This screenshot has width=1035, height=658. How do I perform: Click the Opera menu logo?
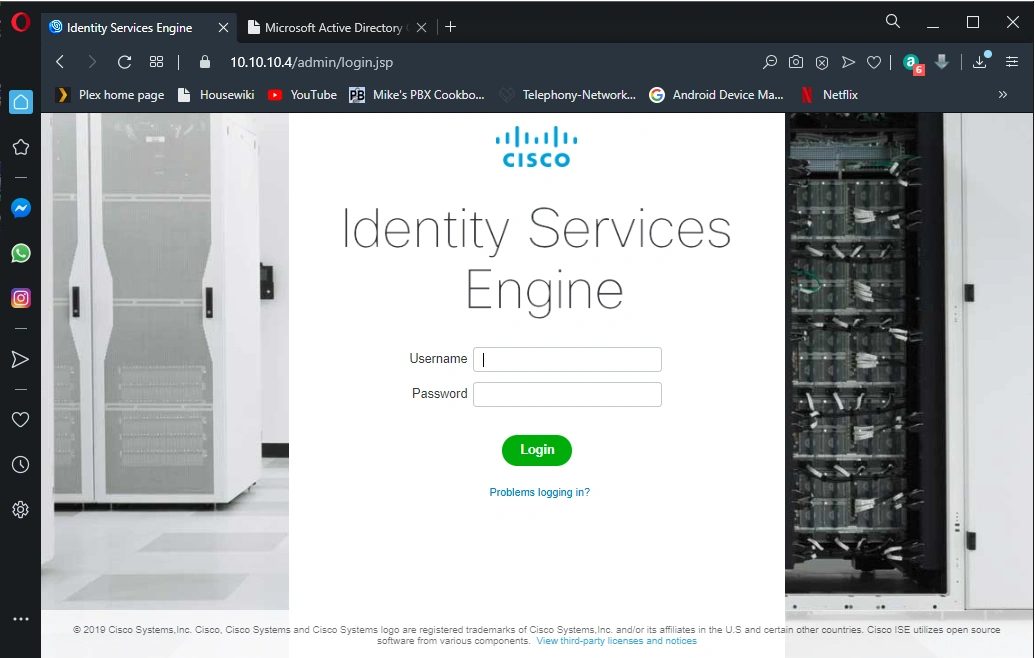coord(20,22)
